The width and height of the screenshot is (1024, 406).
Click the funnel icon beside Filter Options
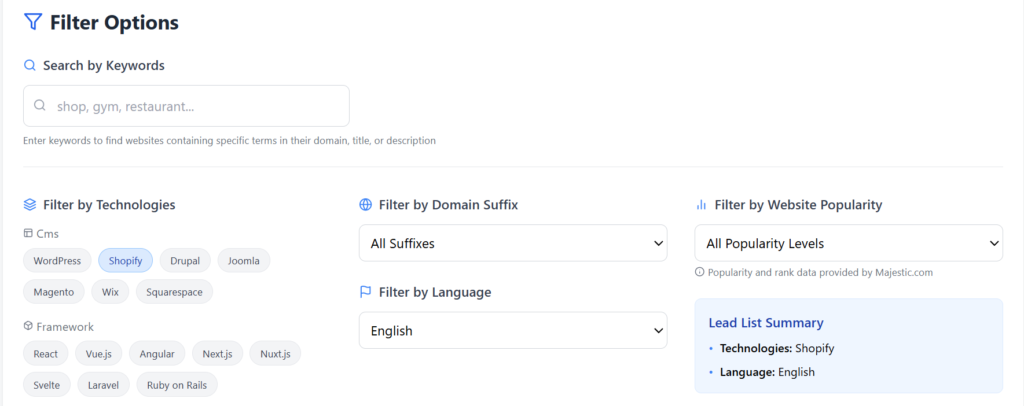coord(33,22)
